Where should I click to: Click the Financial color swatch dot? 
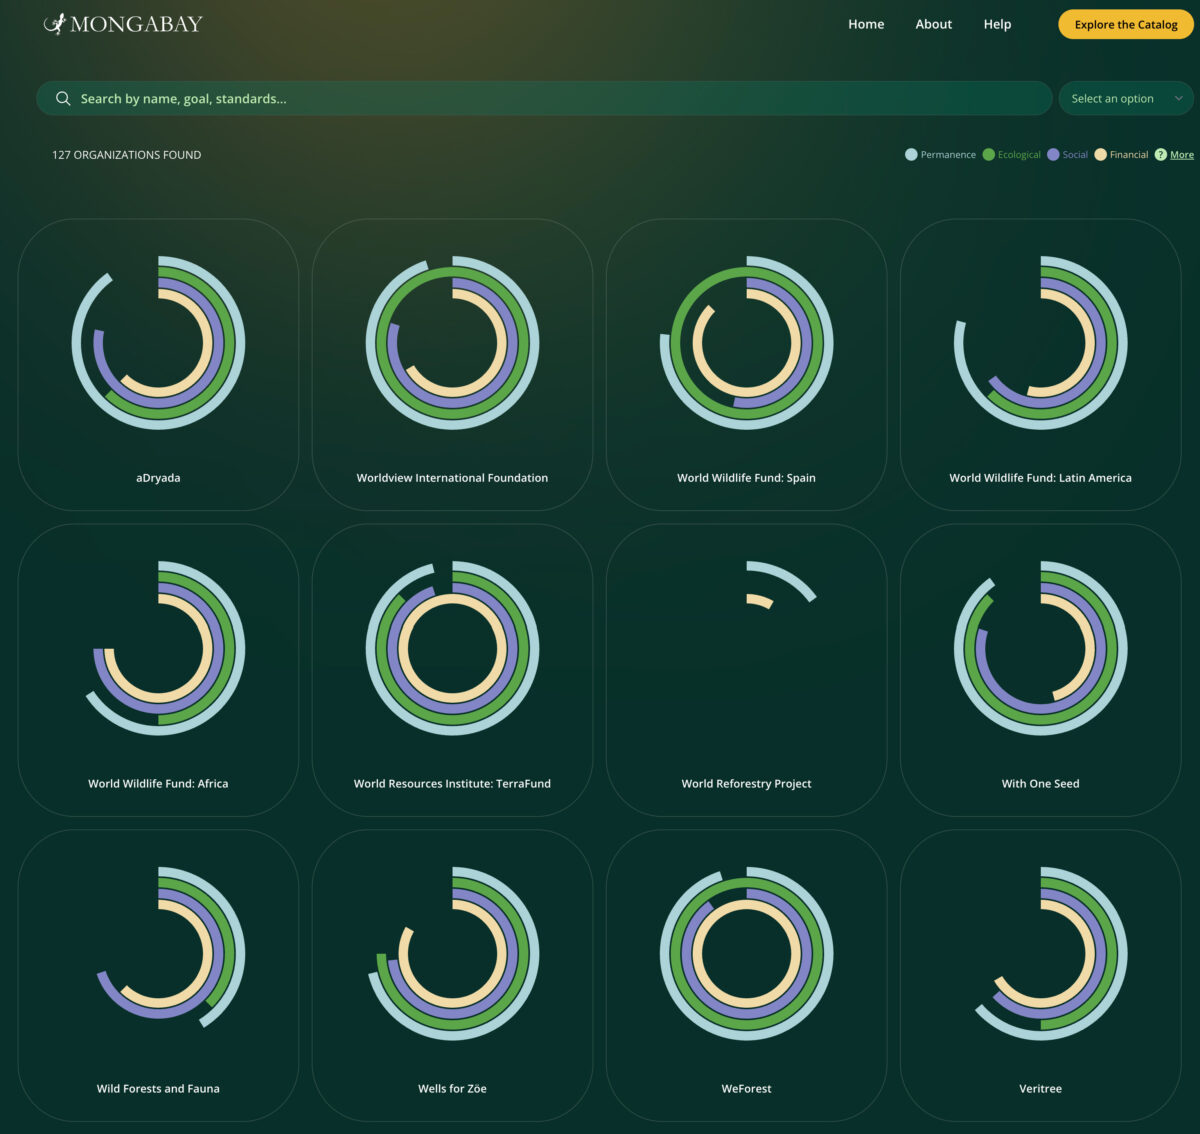[x=1100, y=155]
